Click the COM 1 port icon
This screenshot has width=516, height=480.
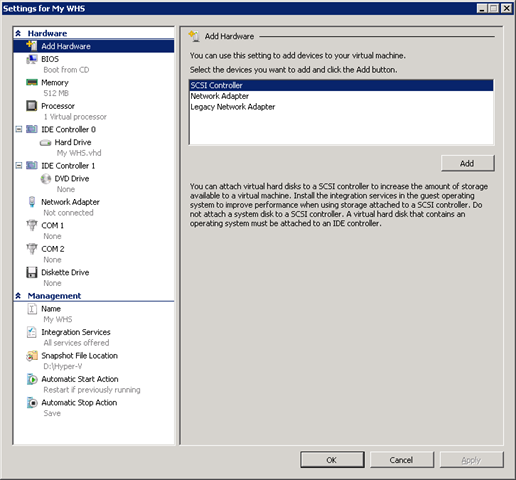pyautogui.click(x=32, y=225)
